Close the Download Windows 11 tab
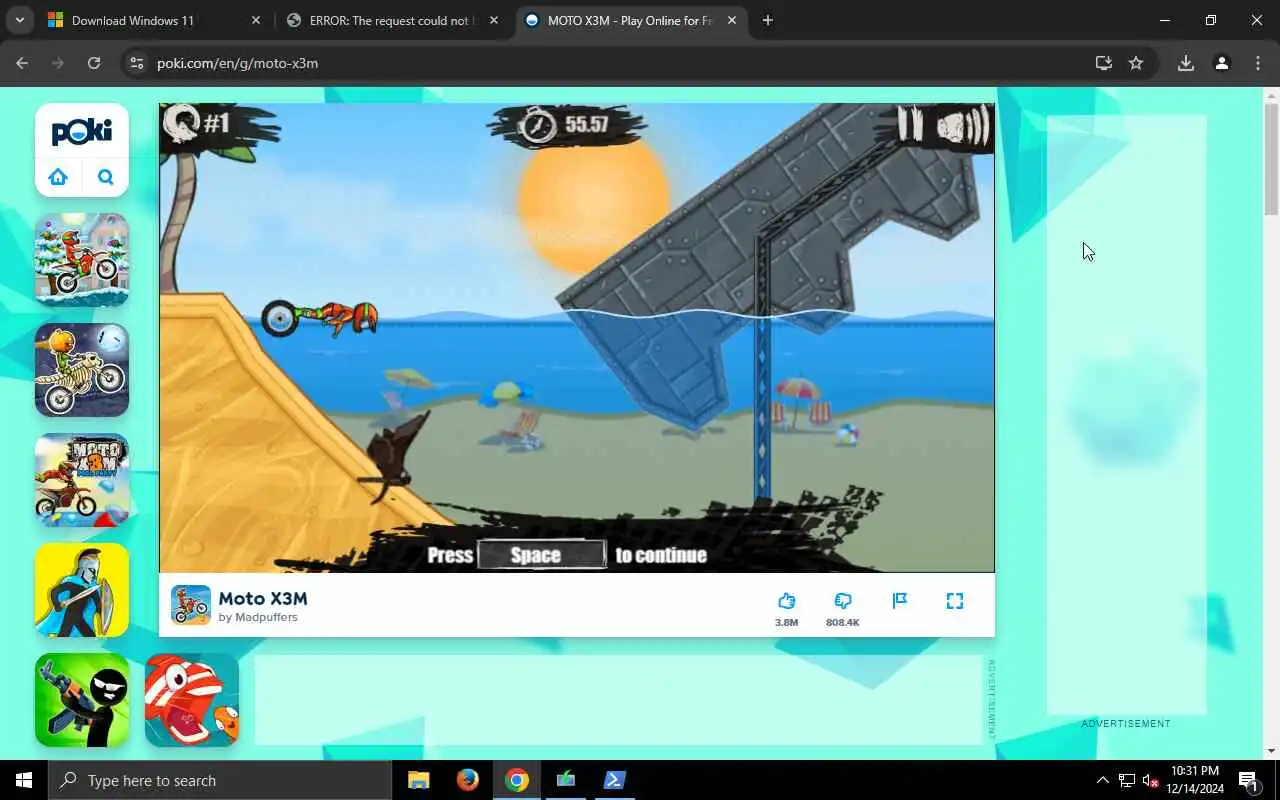1280x800 pixels. [x=255, y=20]
